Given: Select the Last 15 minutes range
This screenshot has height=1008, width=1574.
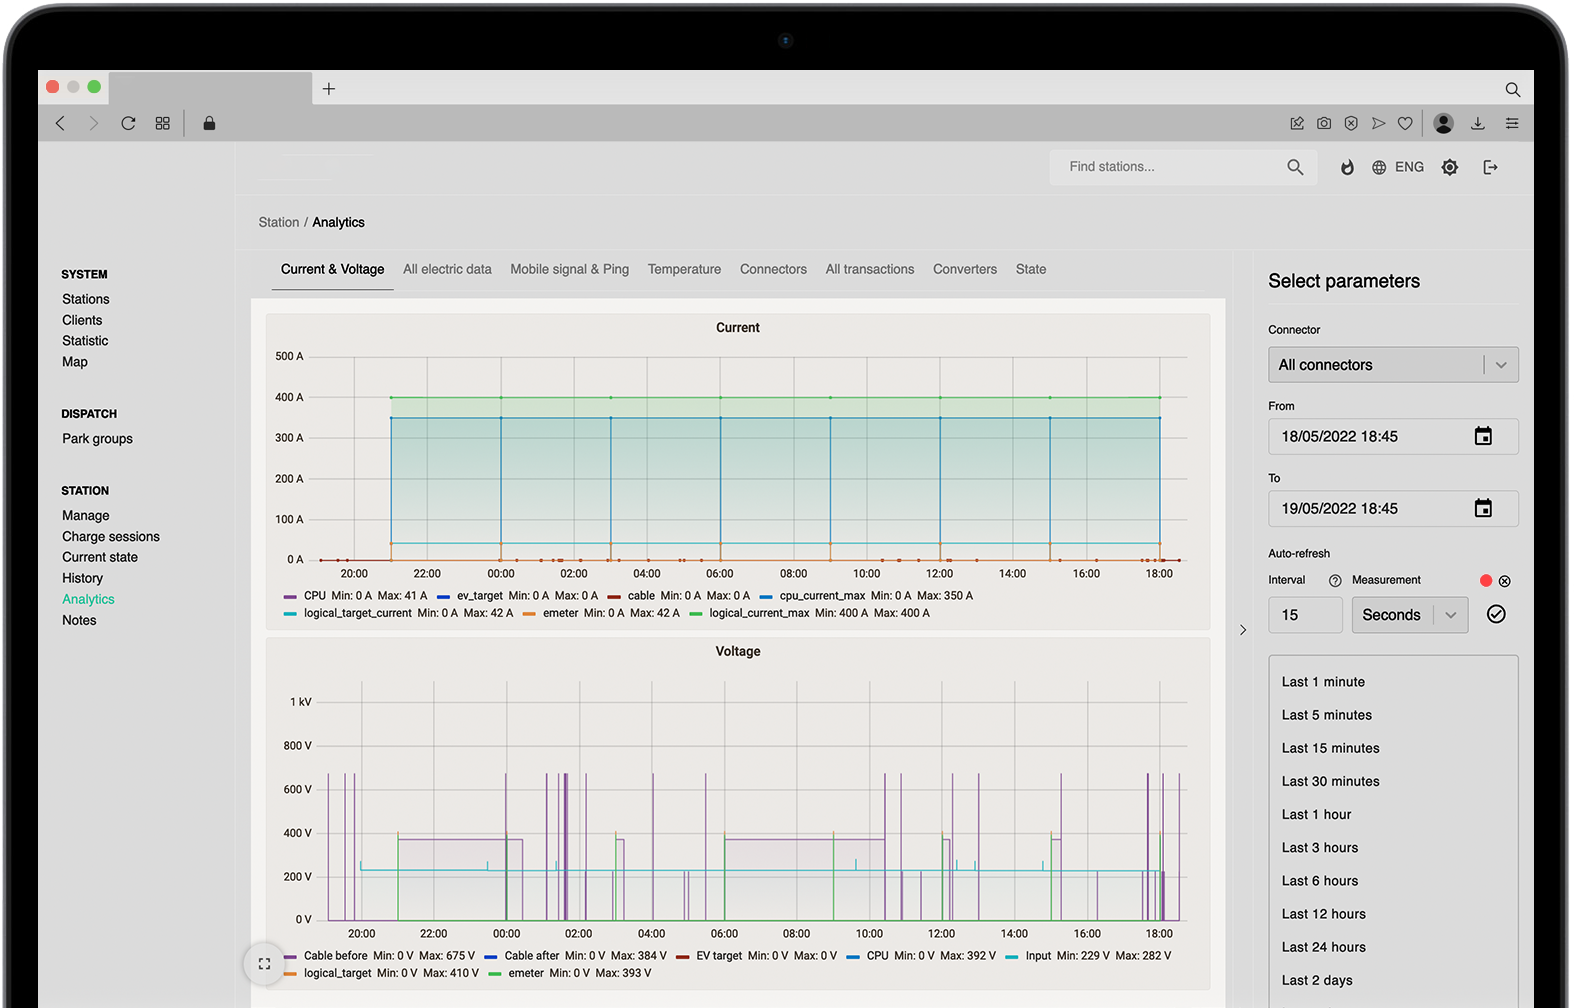Looking at the screenshot, I should [1331, 748].
